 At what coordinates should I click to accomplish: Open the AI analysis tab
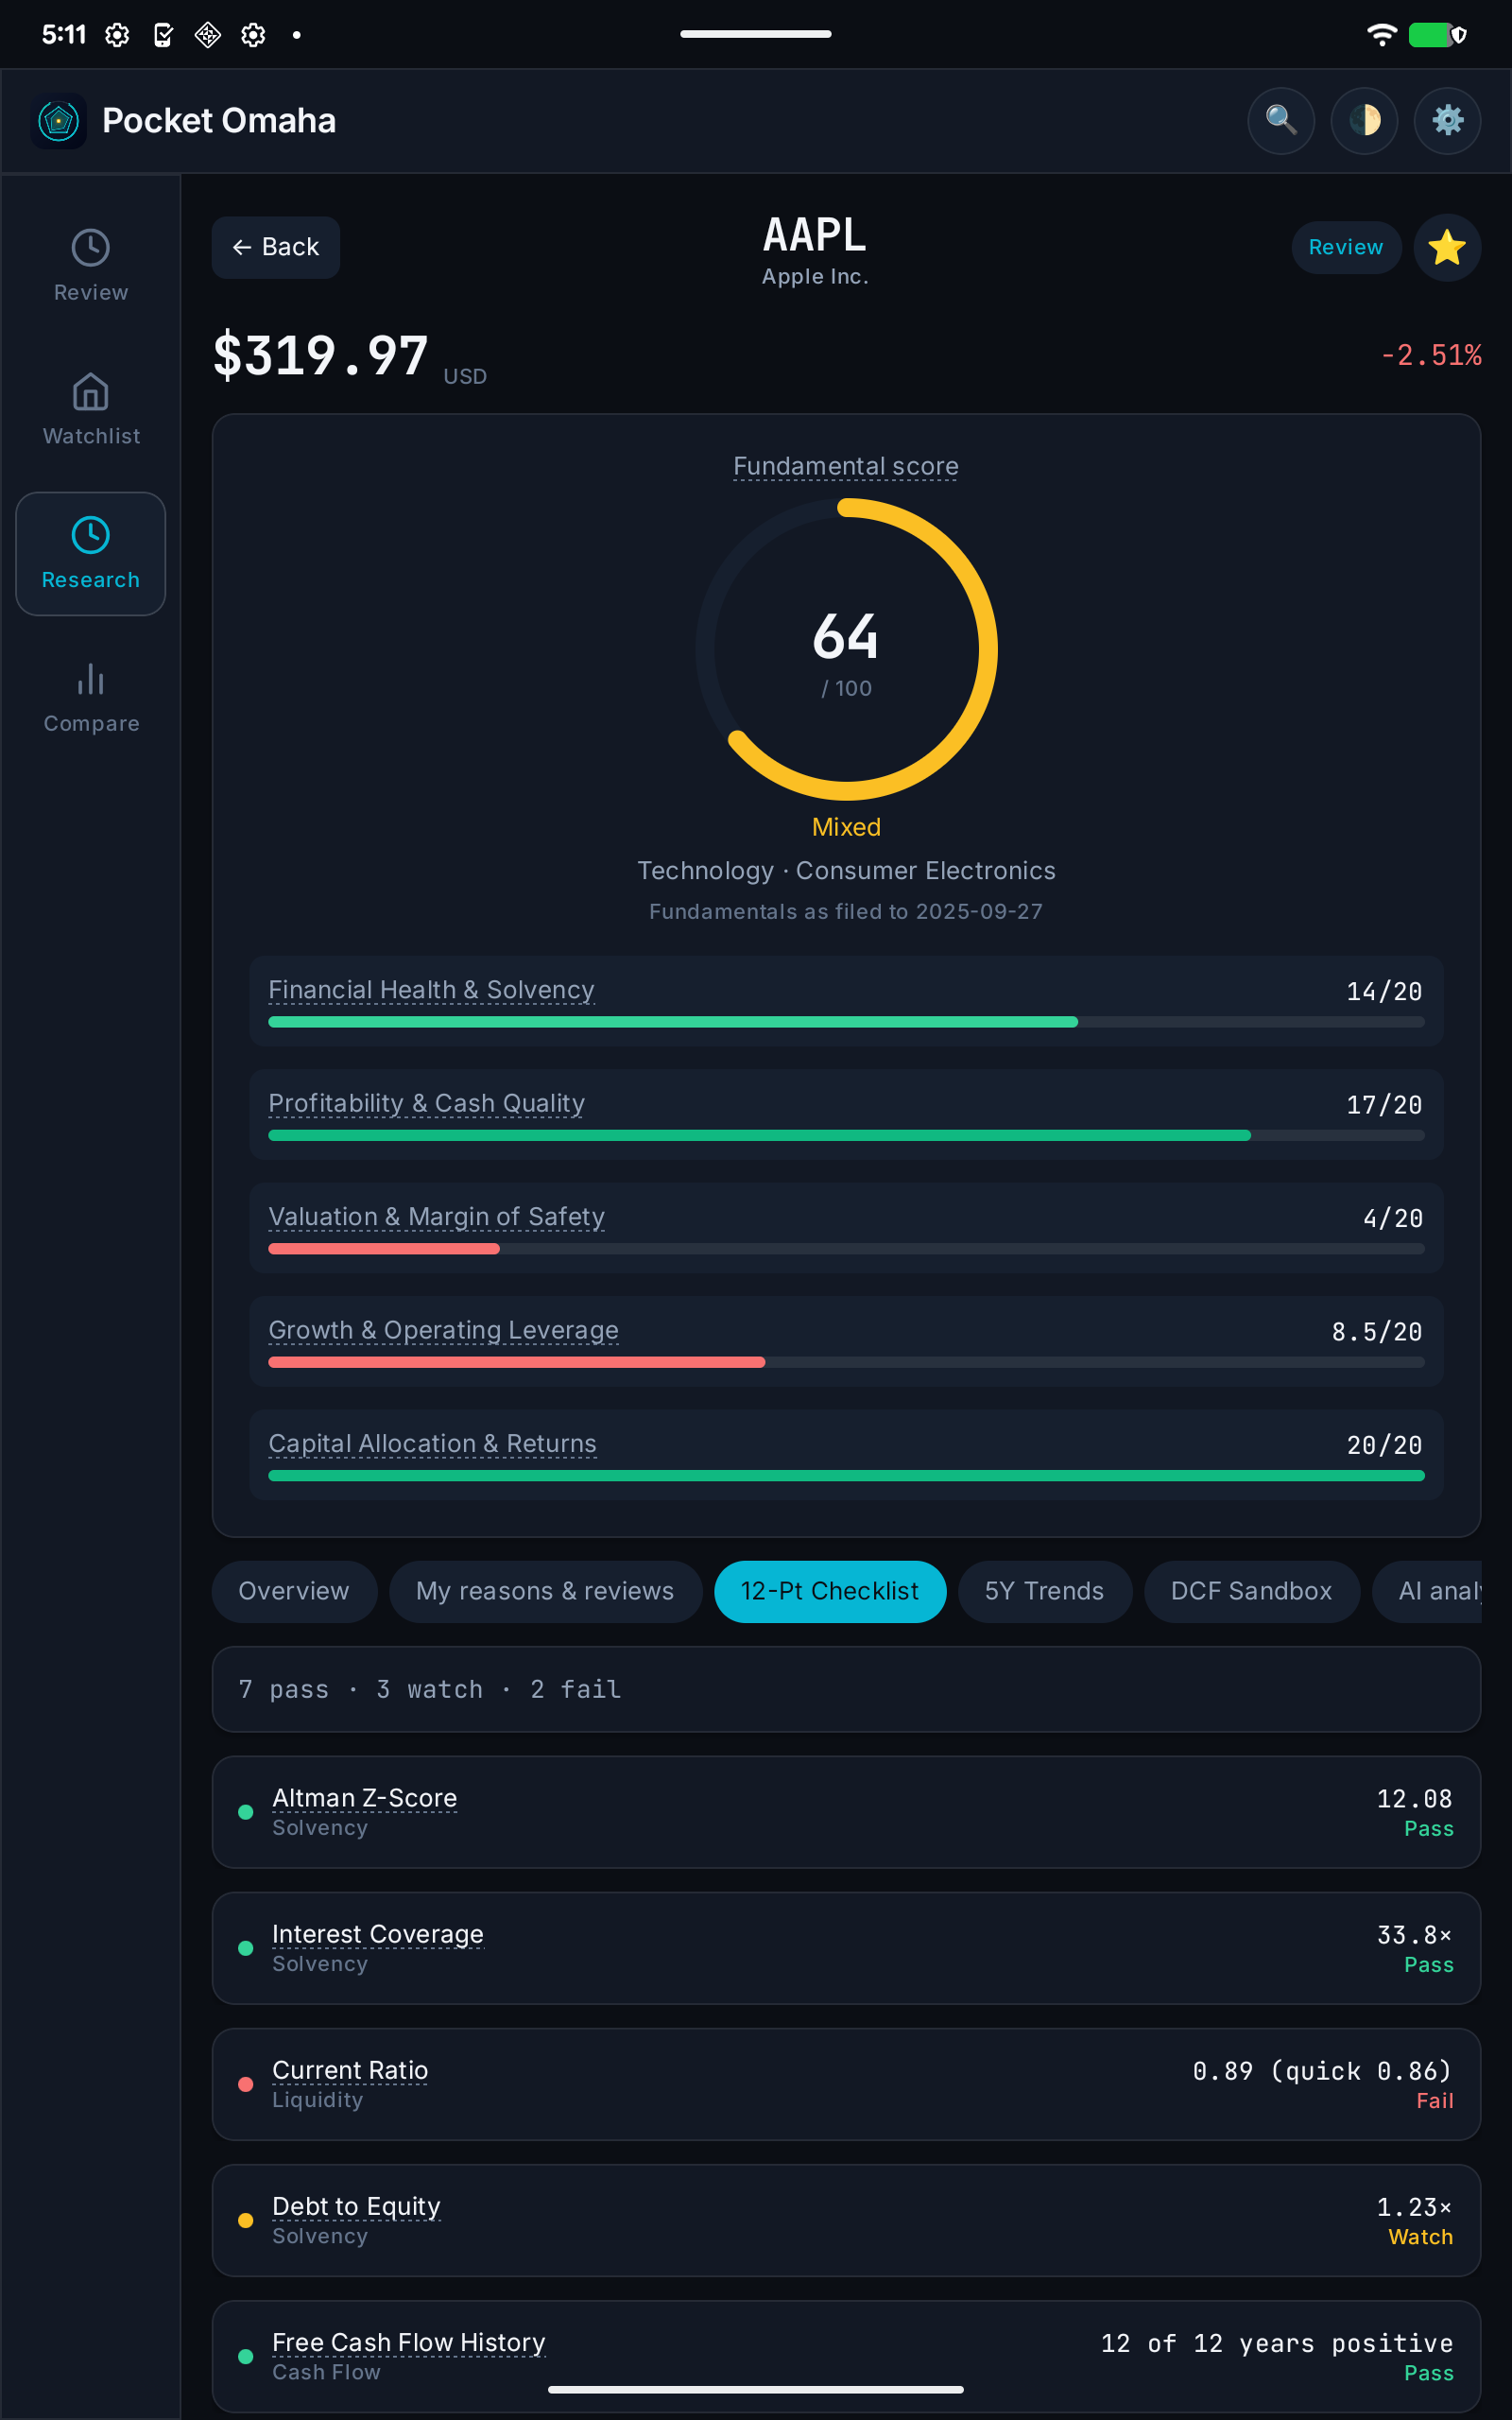pos(1428,1591)
